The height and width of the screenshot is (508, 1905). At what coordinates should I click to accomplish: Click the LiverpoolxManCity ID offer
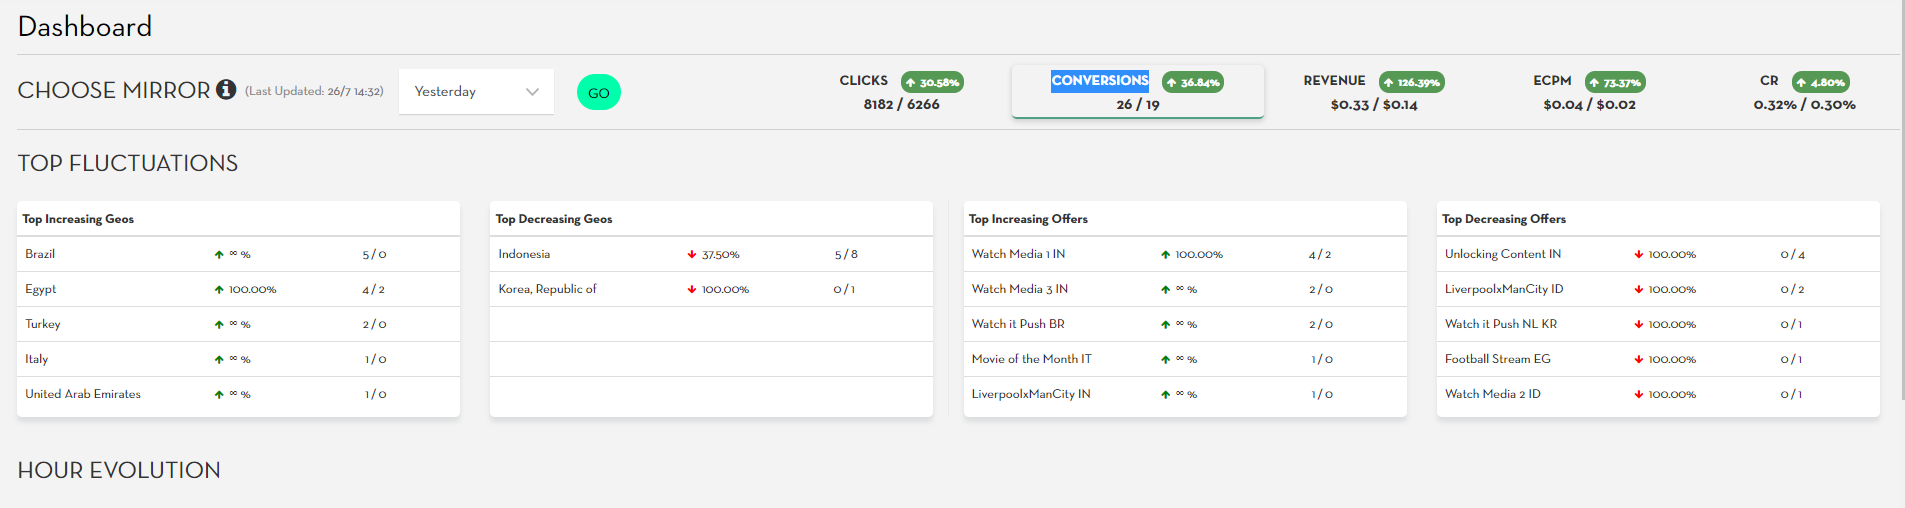1503,289
